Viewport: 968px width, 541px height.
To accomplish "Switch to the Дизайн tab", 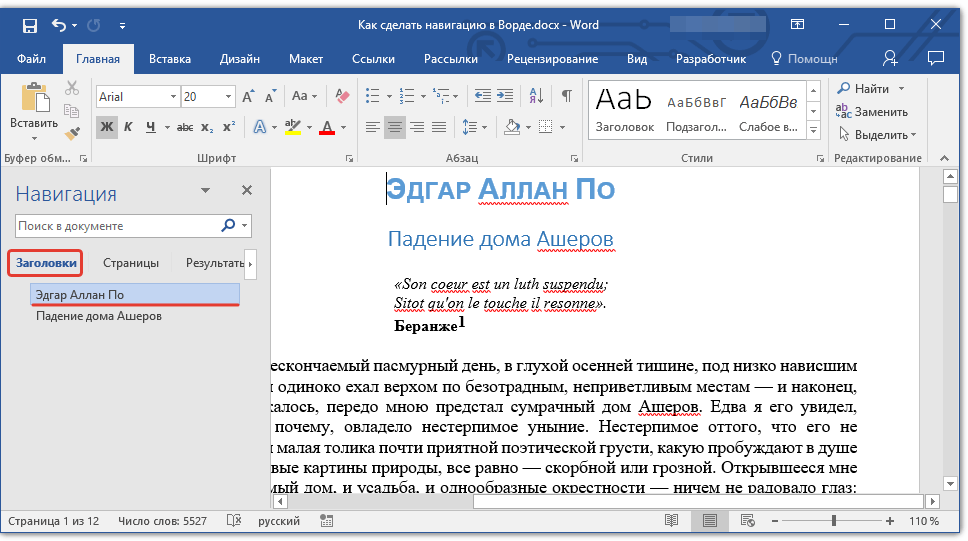I will pos(240,59).
